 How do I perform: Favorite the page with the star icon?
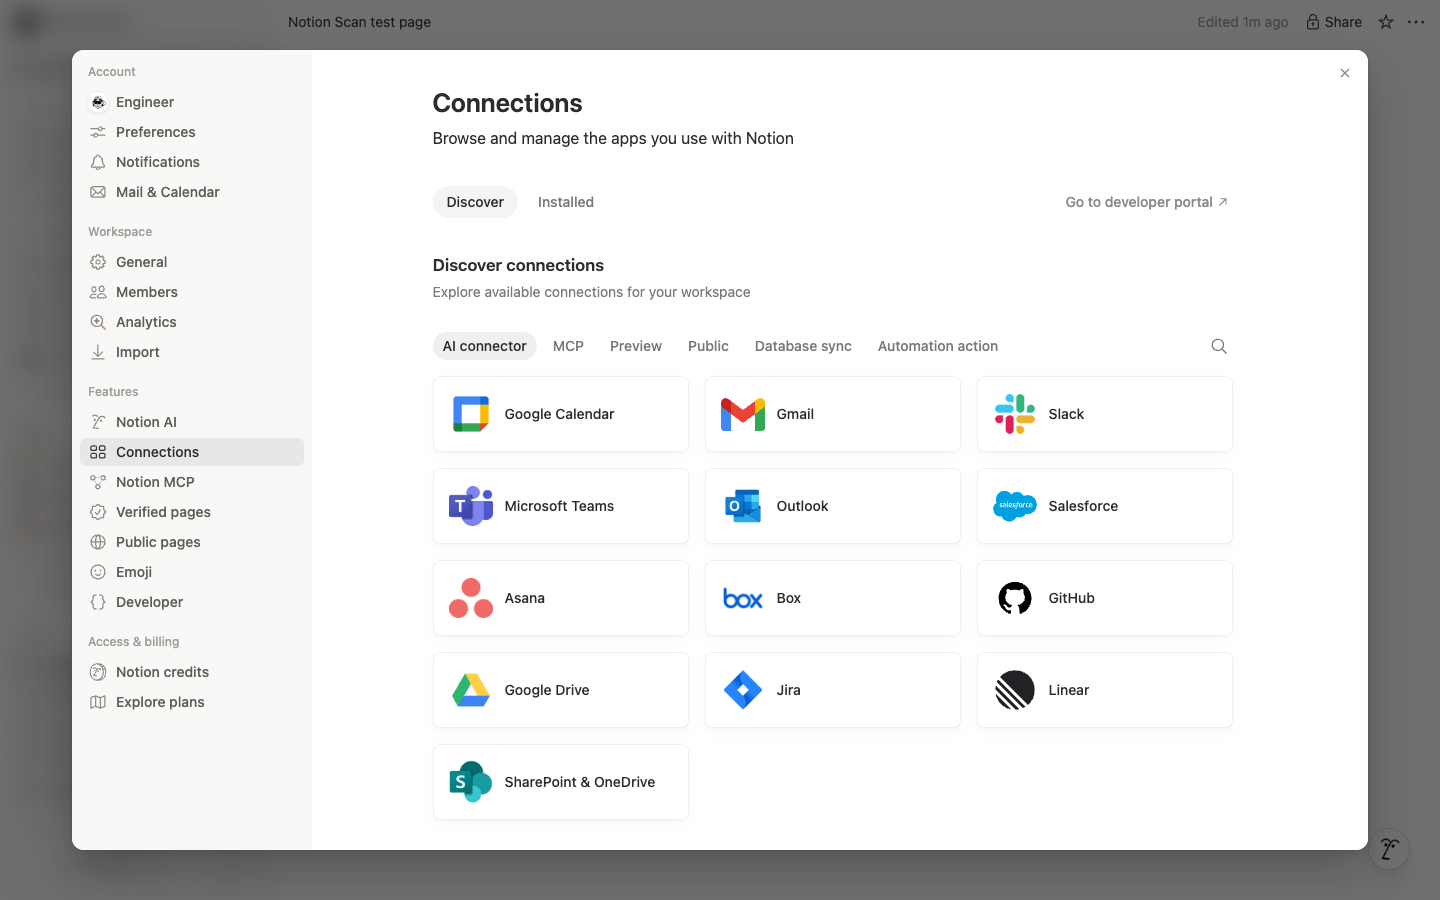click(1386, 22)
